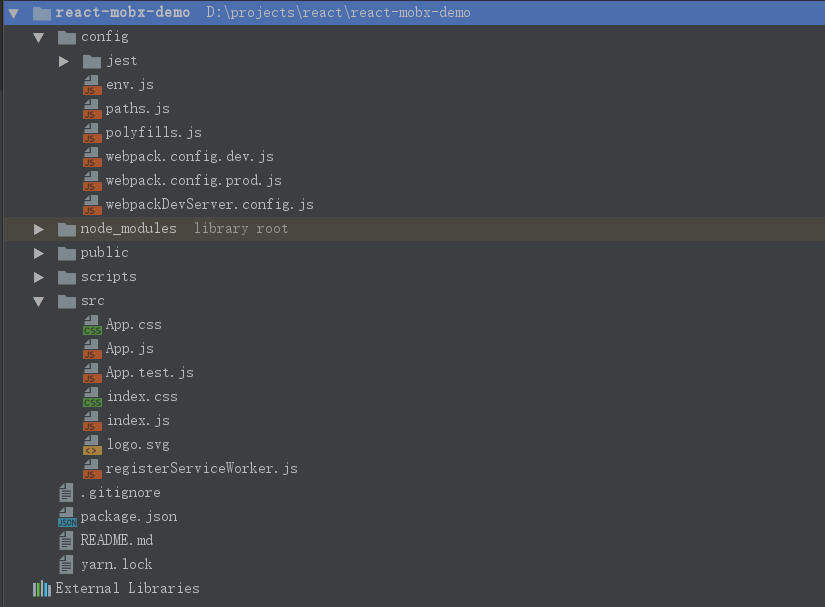Click the index.js JavaScript file icon
This screenshot has height=607, width=825.
pyautogui.click(x=92, y=421)
